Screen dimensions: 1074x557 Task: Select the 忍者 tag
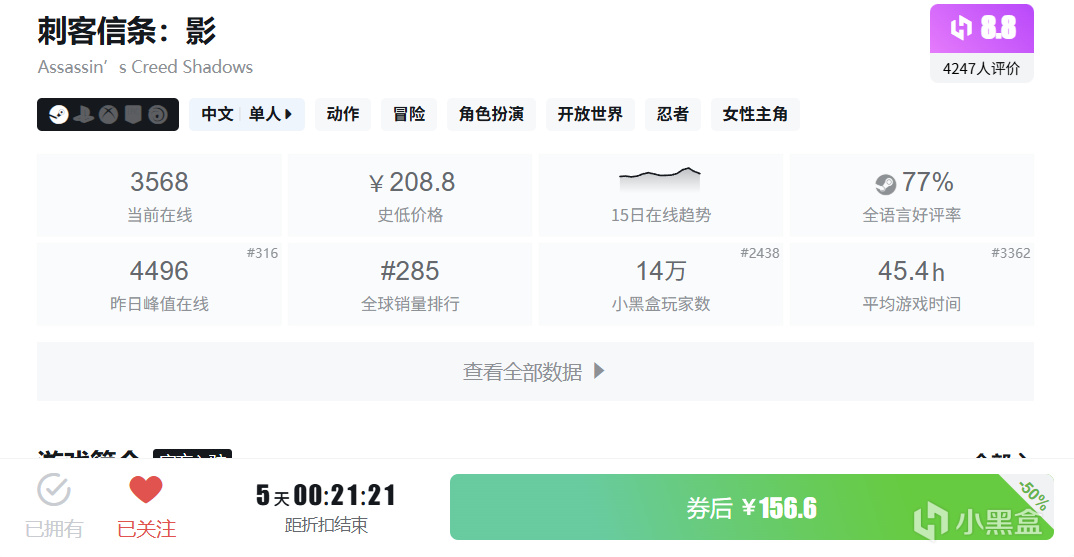point(673,114)
